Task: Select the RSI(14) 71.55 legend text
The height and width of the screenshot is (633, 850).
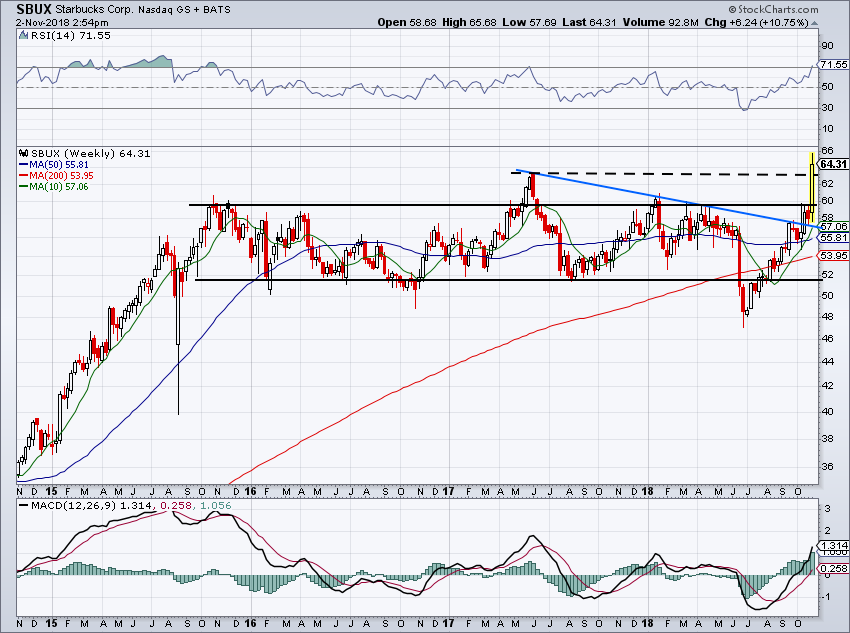Action: [70, 35]
